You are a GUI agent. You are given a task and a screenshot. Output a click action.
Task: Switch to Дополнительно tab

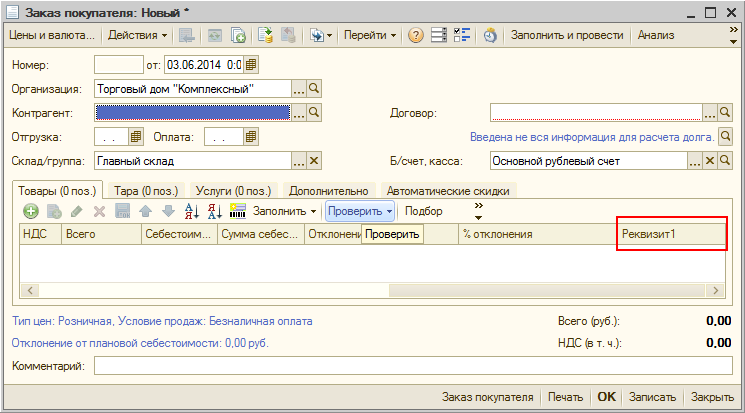[x=329, y=191]
